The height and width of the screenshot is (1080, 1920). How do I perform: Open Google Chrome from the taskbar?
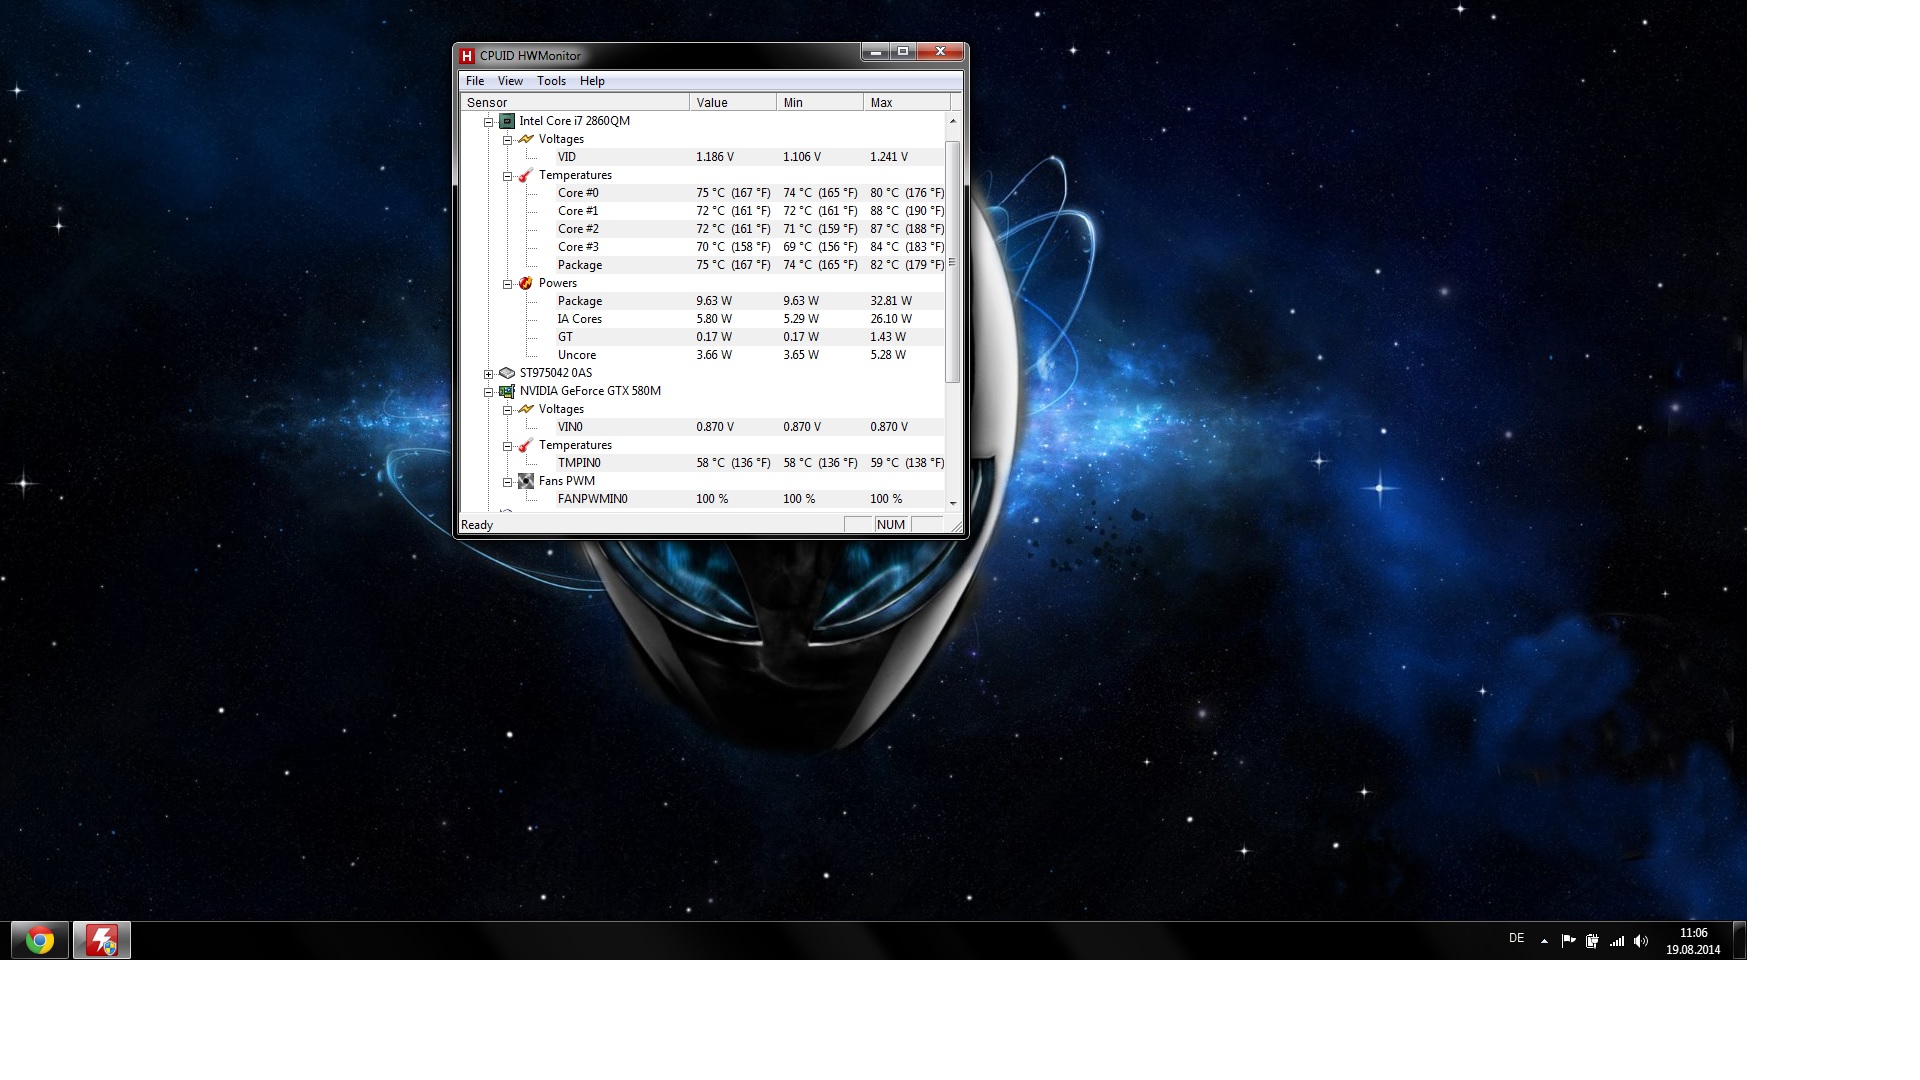coord(40,941)
